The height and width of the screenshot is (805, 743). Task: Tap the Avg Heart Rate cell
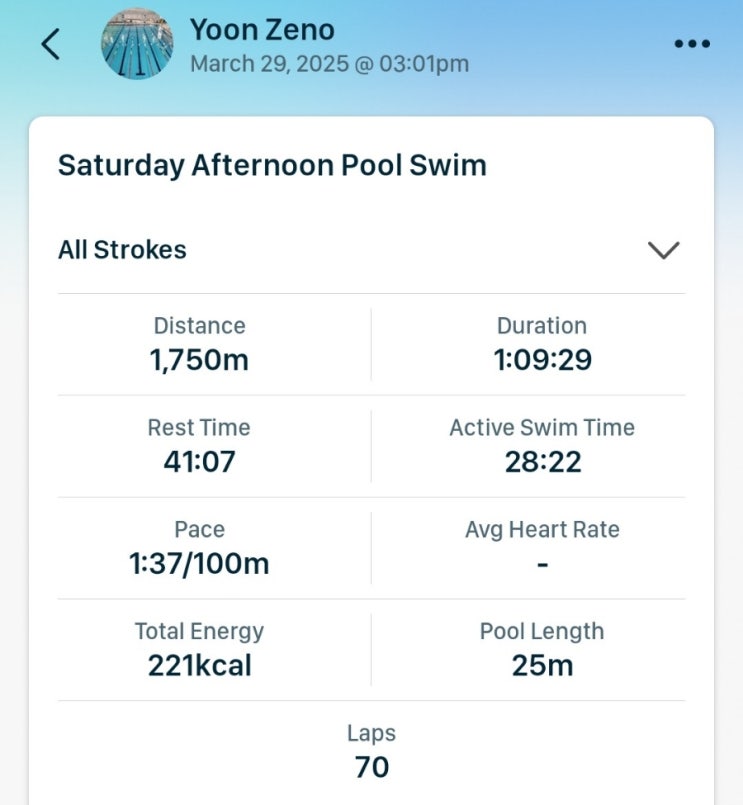[542, 548]
